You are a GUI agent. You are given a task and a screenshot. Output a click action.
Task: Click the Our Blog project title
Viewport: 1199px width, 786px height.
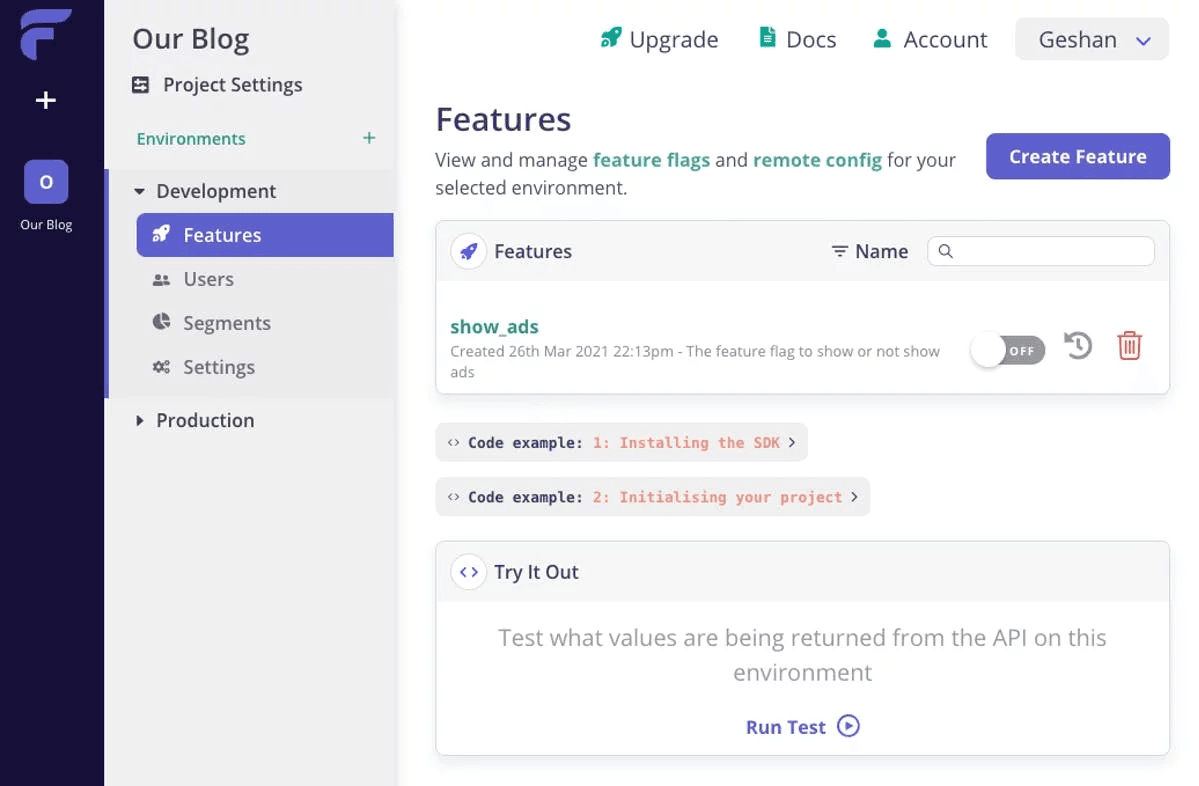(x=190, y=38)
